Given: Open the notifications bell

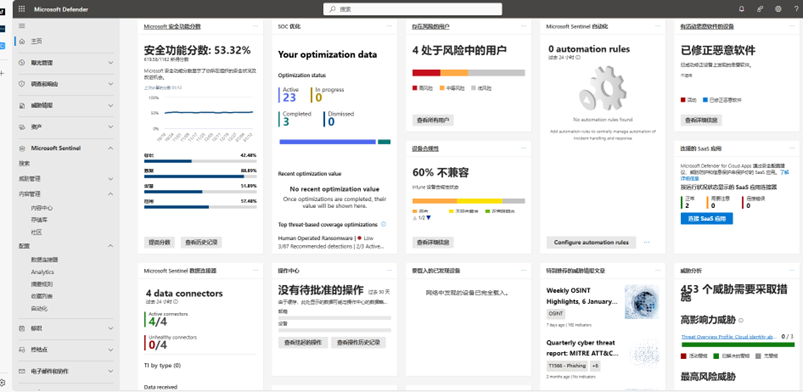Looking at the screenshot, I should [742, 9].
